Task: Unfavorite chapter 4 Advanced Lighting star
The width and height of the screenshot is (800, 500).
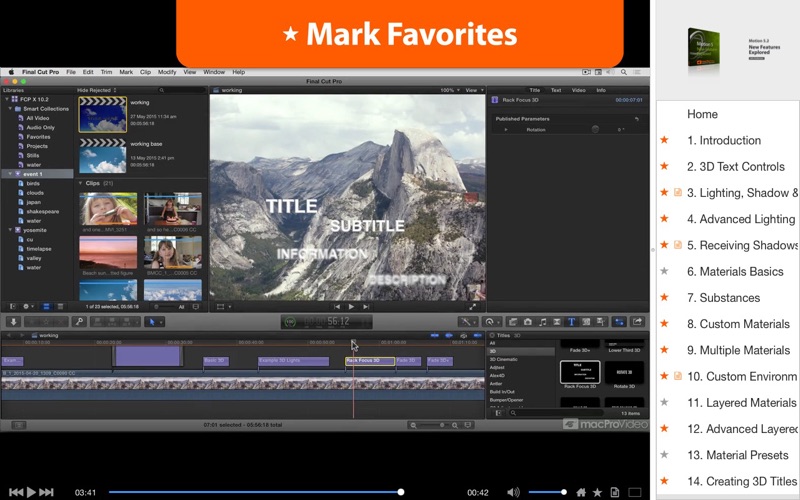Action: tap(664, 218)
